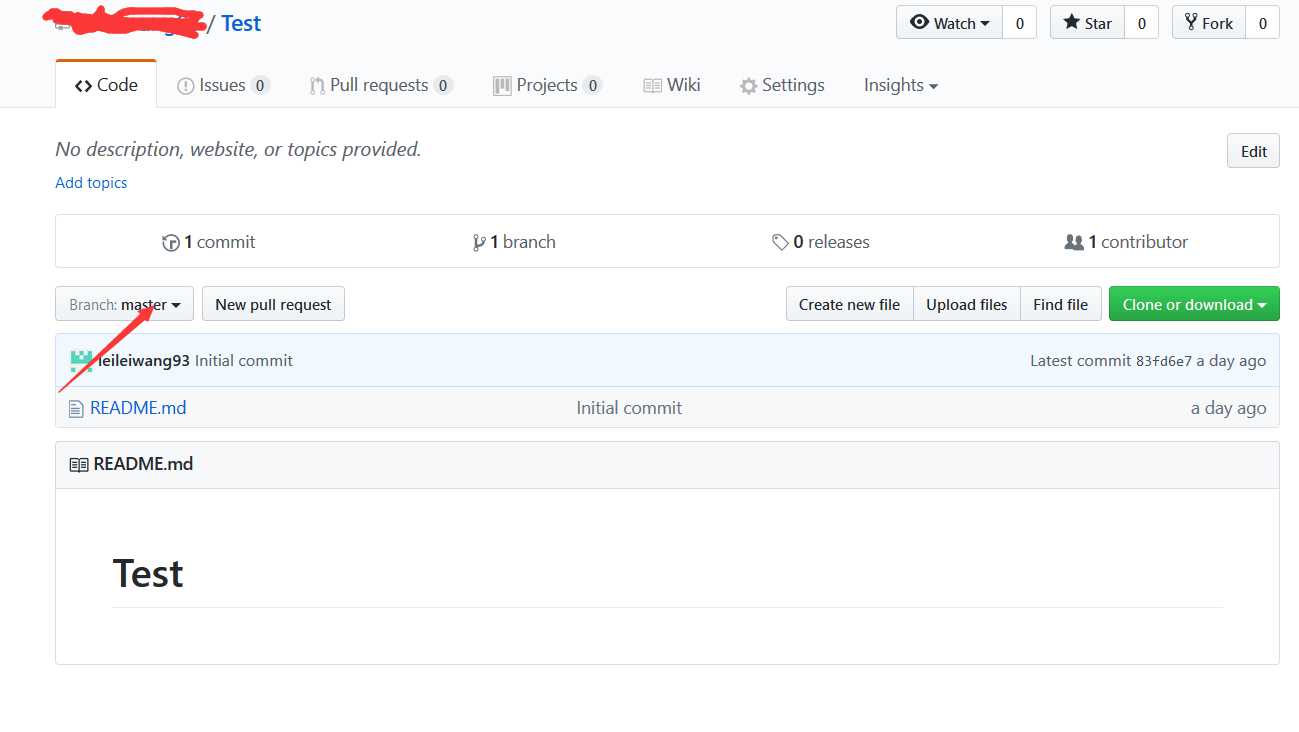Click the exclamation icon on Issues tab
Image resolution: width=1299 pixels, height=732 pixels.
pos(185,86)
